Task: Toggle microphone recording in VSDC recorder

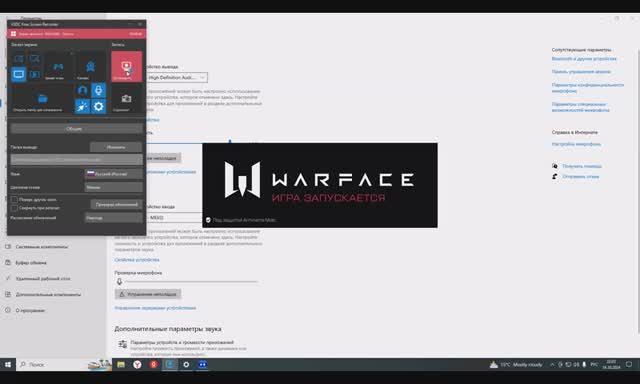Action: pos(98,91)
